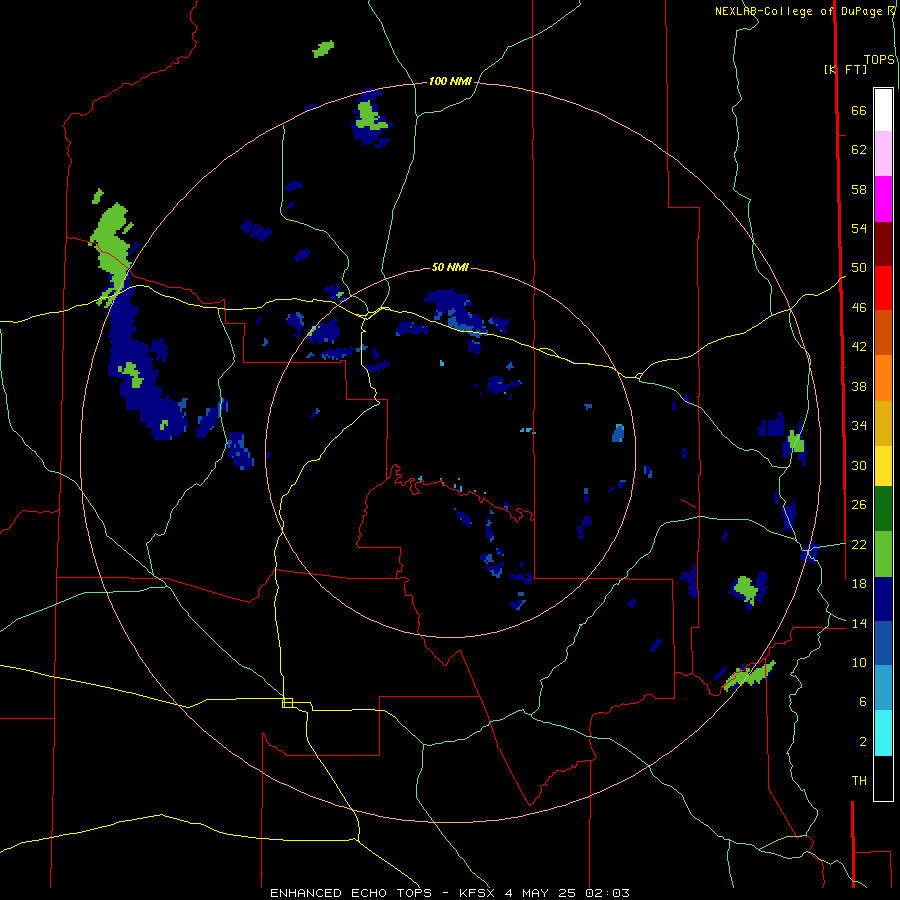
Task: Pick the gold legend color block
Action: click(x=883, y=423)
